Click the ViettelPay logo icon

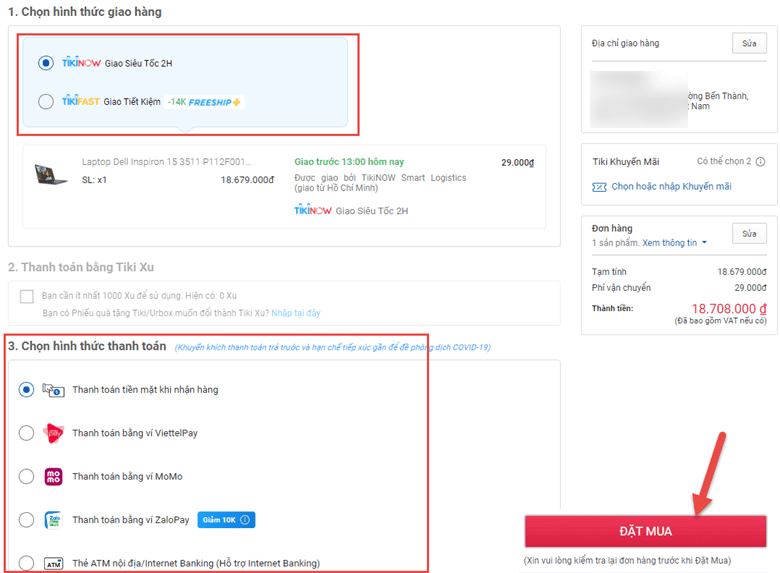[x=53, y=433]
